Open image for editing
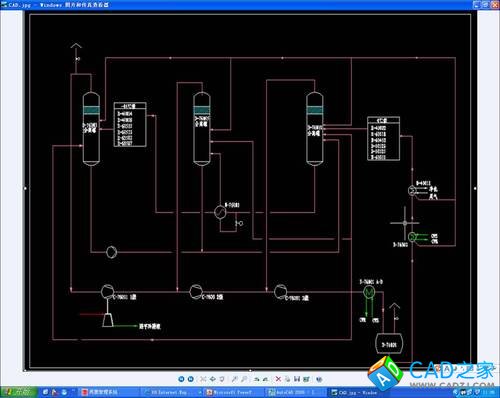Image resolution: width=500 pixels, height=398 pixels. (x=306, y=379)
